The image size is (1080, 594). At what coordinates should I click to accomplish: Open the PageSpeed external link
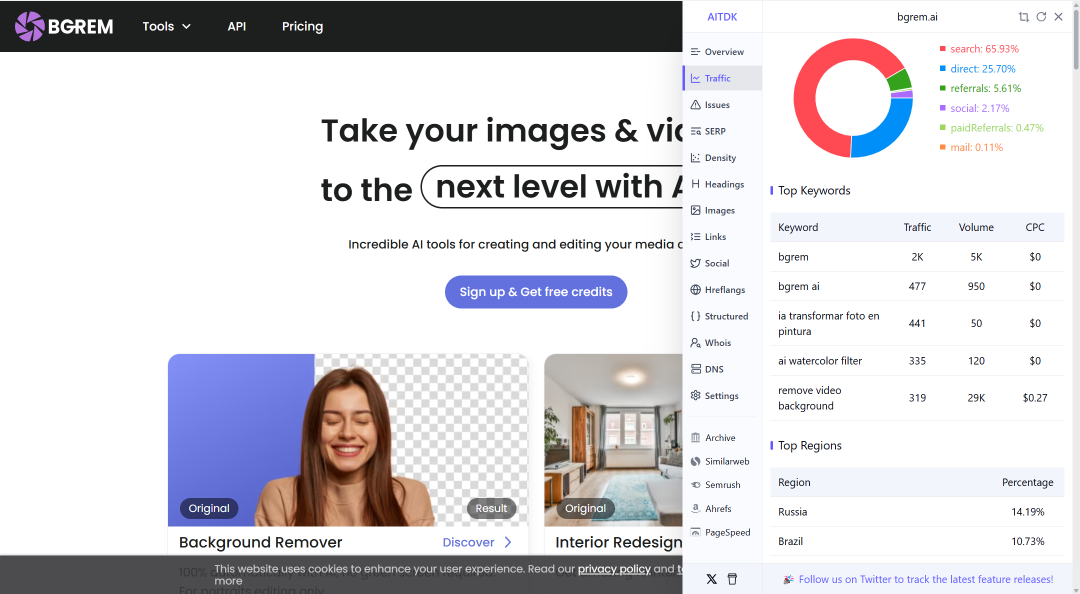pyautogui.click(x=722, y=532)
